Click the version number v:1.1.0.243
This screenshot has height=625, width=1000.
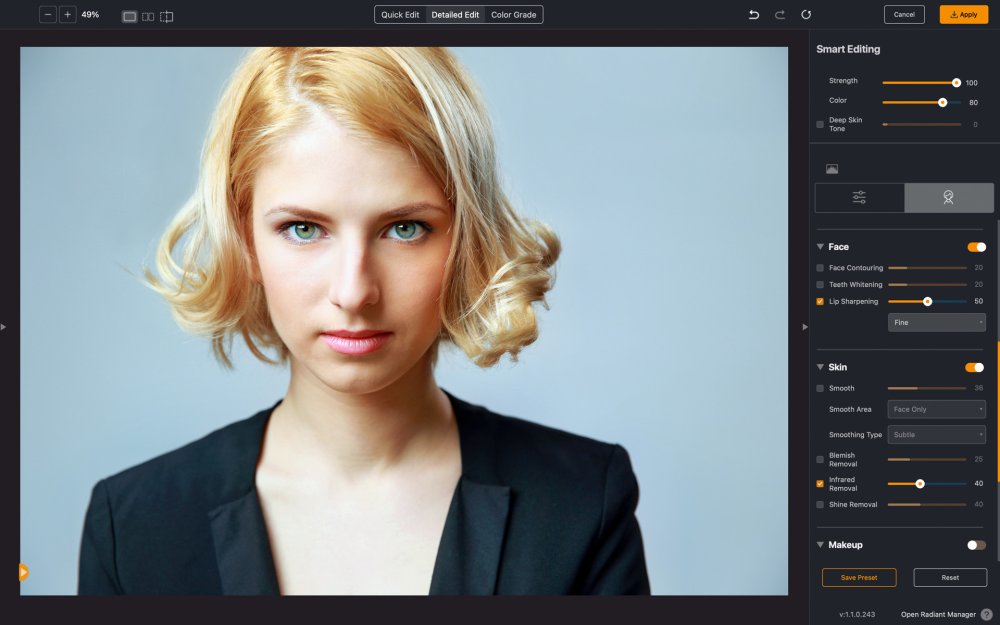(x=857, y=614)
